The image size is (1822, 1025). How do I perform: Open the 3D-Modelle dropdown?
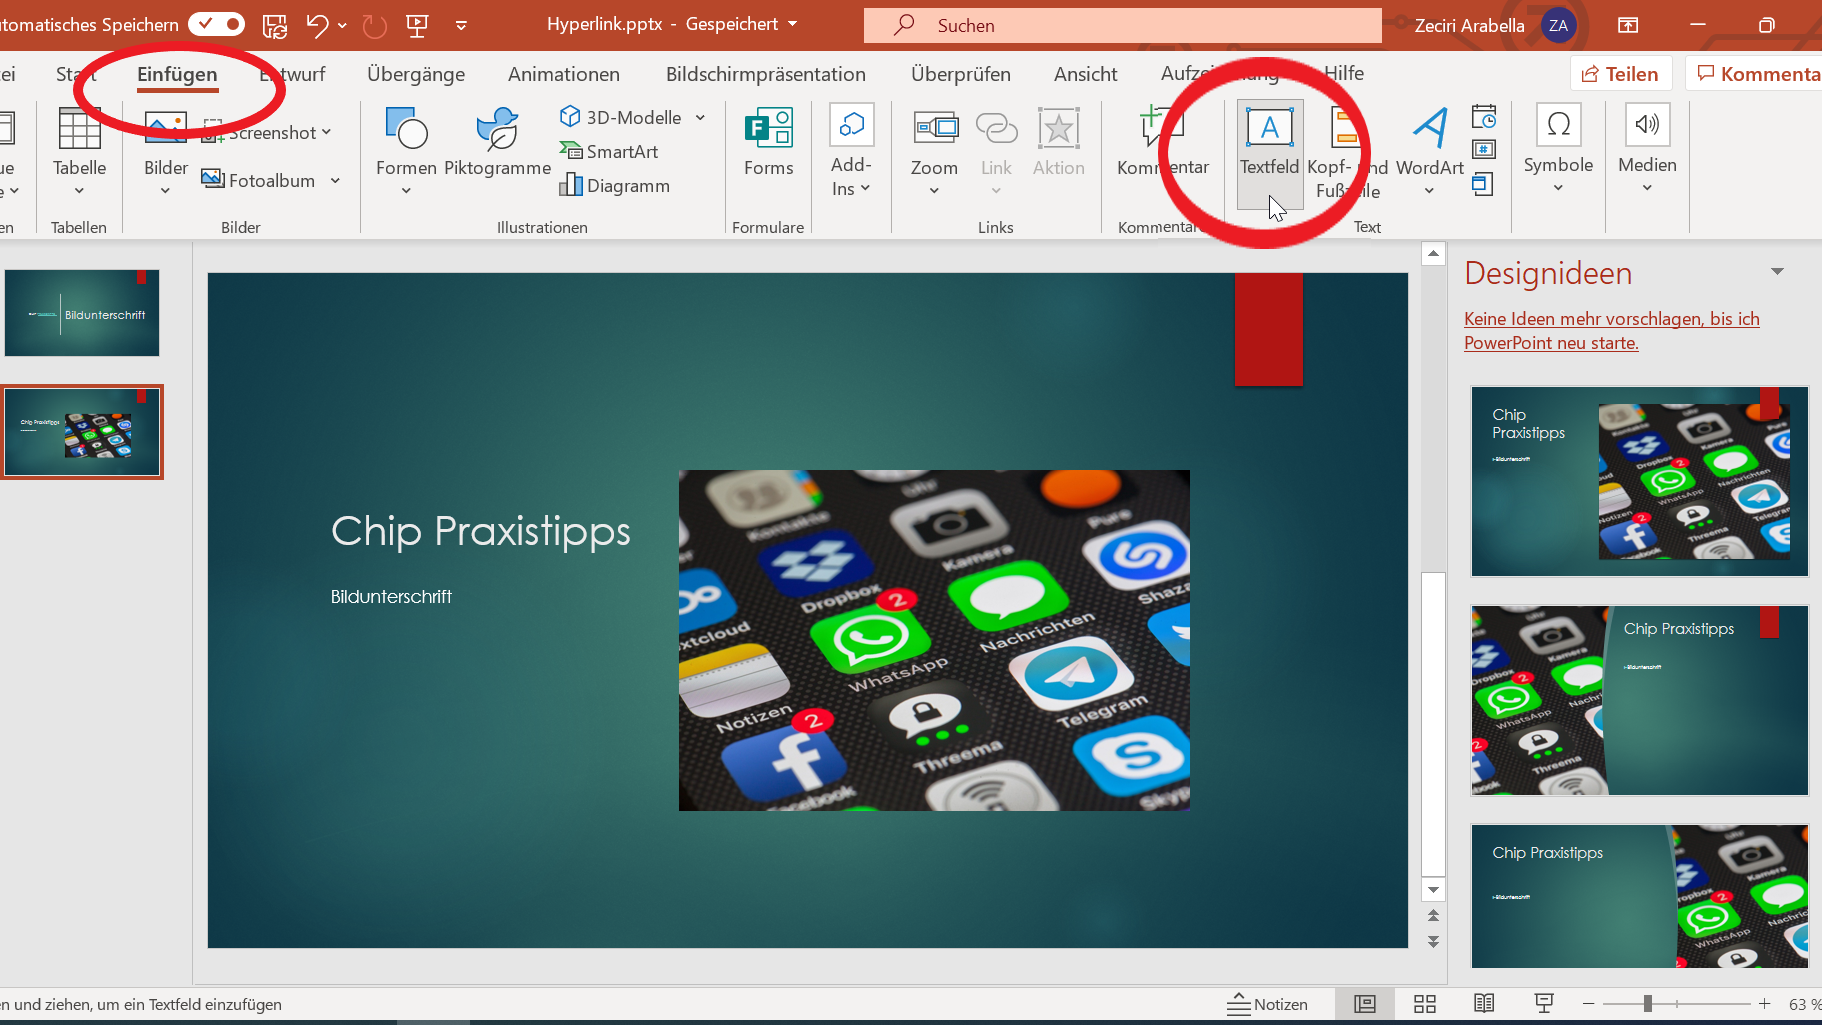pyautogui.click(x=701, y=117)
